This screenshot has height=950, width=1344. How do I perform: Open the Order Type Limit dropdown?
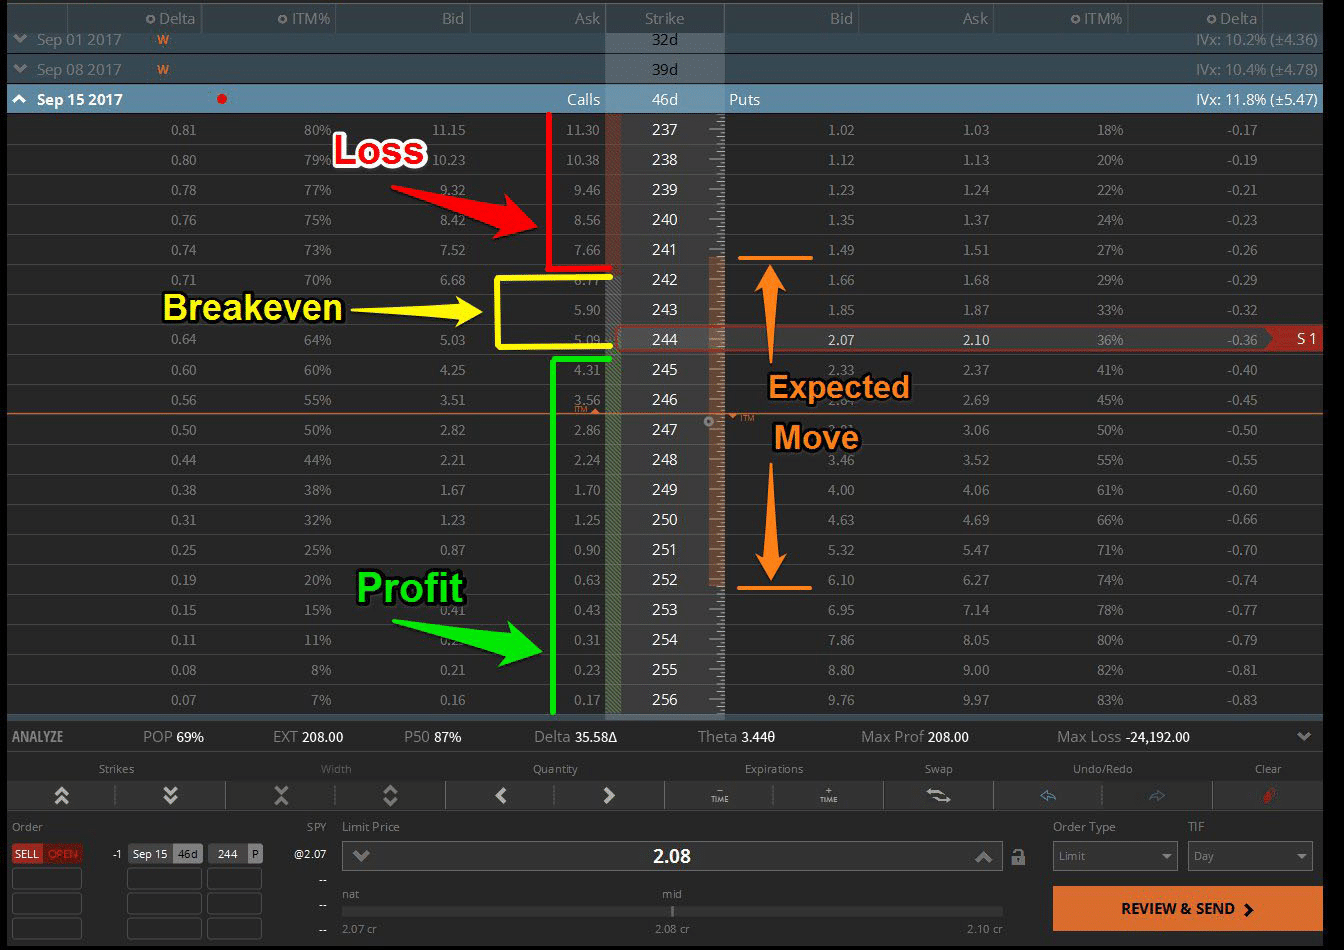[1114, 856]
